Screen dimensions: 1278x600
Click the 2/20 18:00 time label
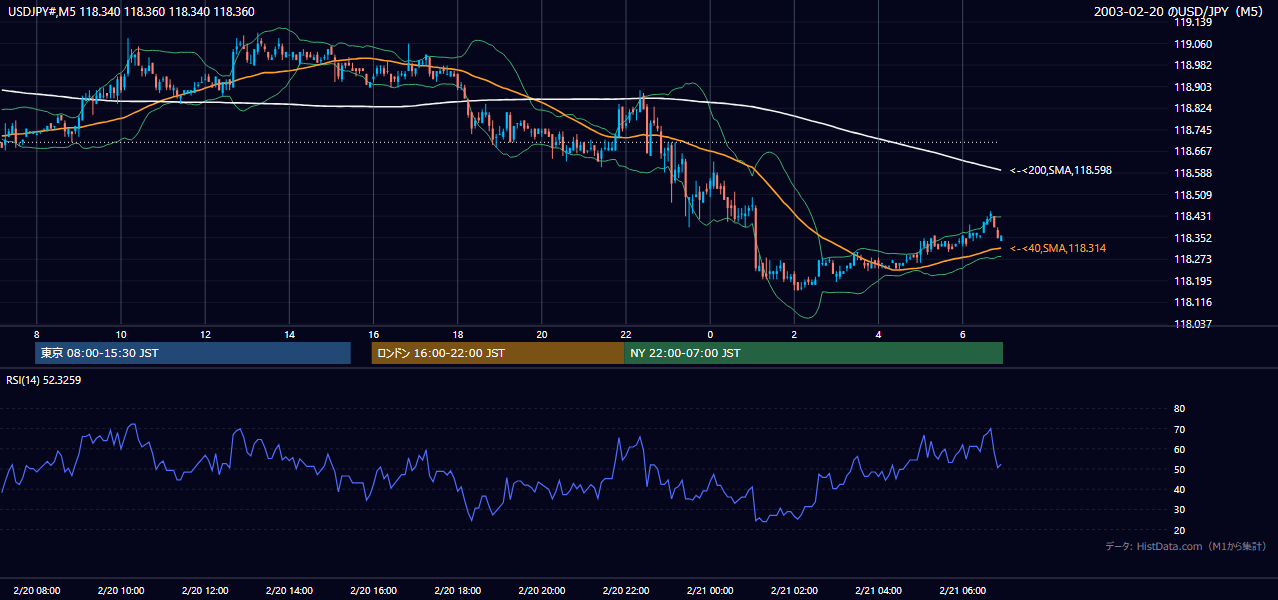(458, 590)
